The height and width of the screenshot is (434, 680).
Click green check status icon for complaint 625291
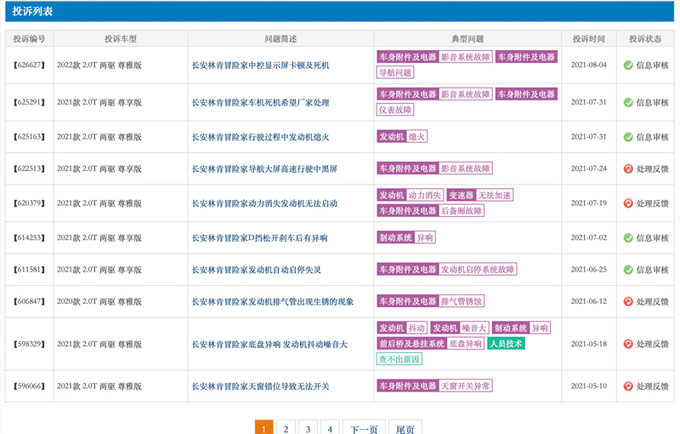(x=628, y=102)
